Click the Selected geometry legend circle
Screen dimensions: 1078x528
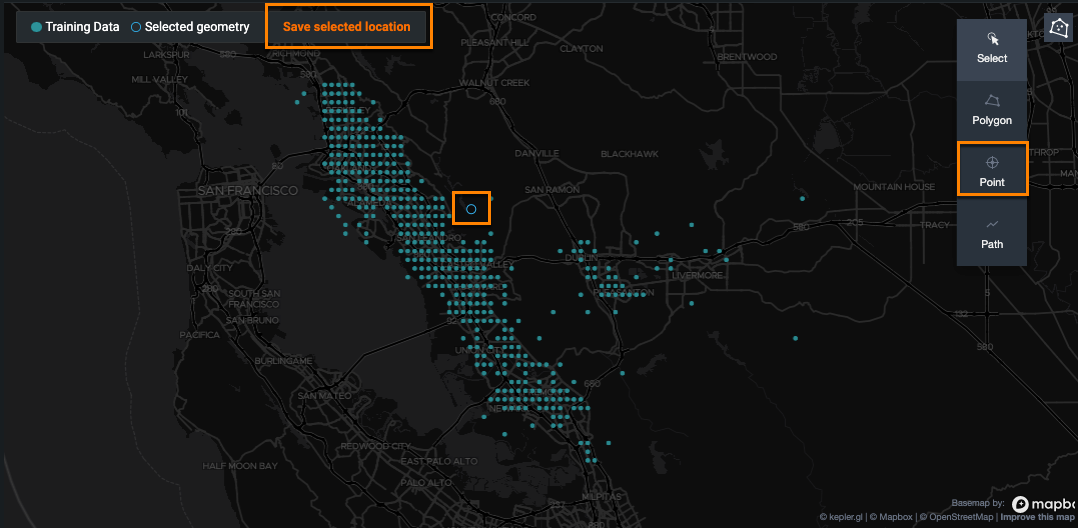click(x=136, y=27)
